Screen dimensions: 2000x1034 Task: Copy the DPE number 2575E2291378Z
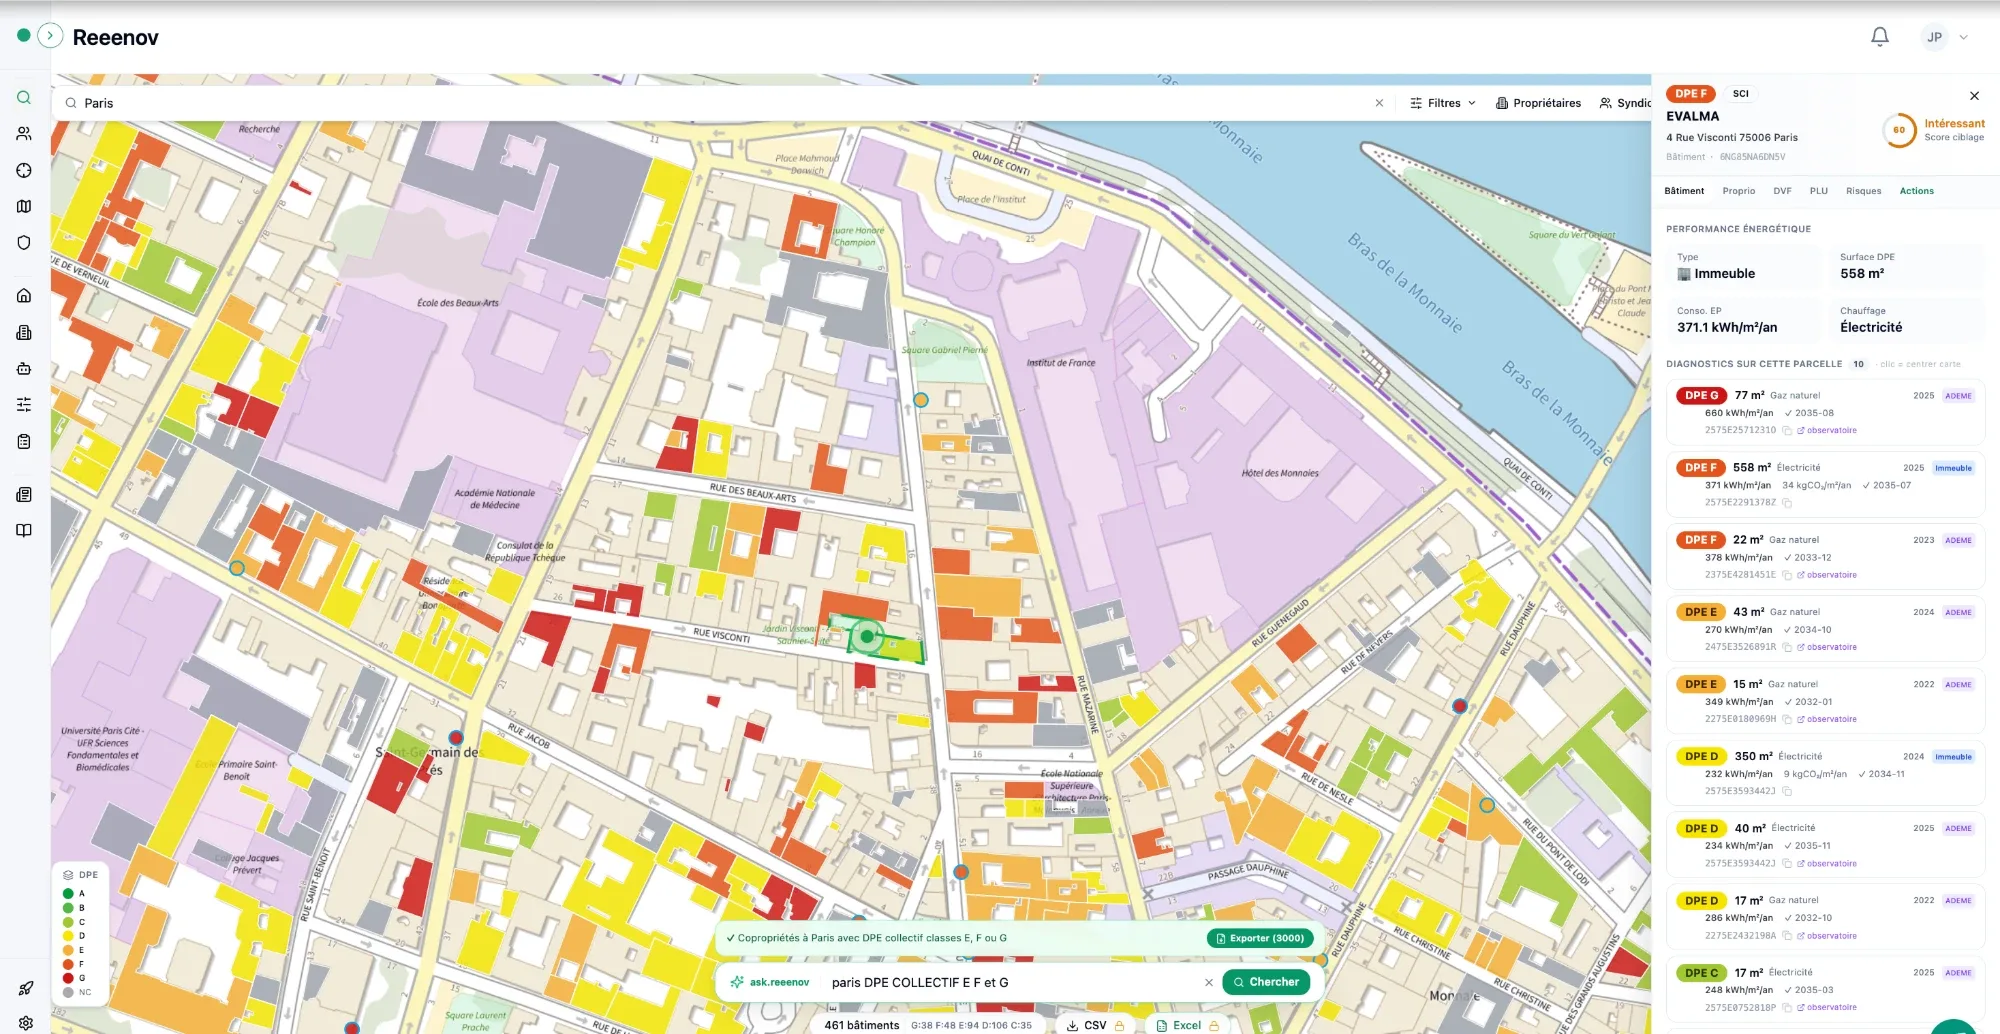[x=1787, y=503]
